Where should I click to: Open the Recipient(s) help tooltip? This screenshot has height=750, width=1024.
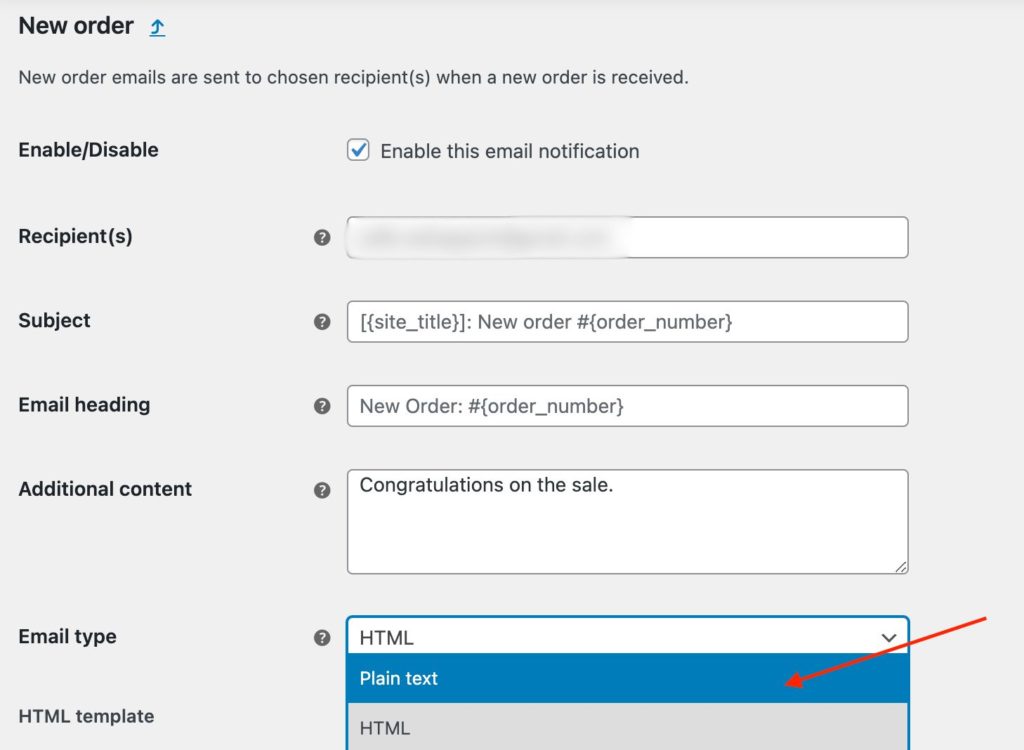(322, 237)
